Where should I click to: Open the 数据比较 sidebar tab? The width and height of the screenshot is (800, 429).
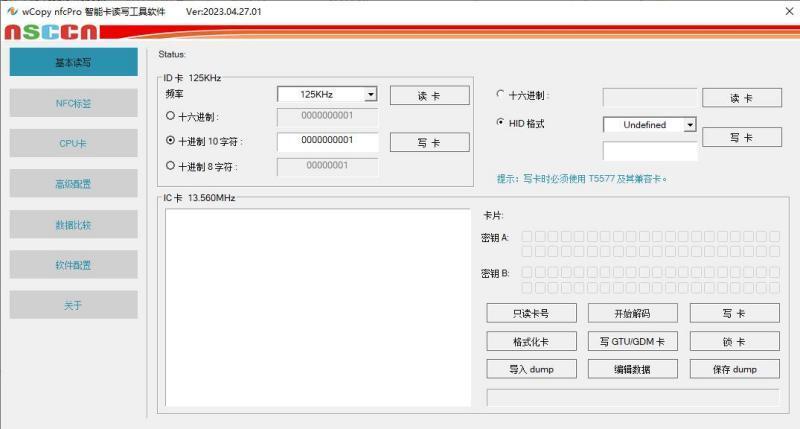click(73, 225)
